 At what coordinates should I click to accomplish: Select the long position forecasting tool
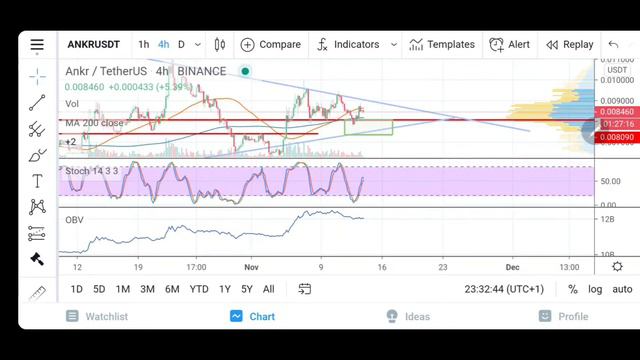pyautogui.click(x=37, y=233)
